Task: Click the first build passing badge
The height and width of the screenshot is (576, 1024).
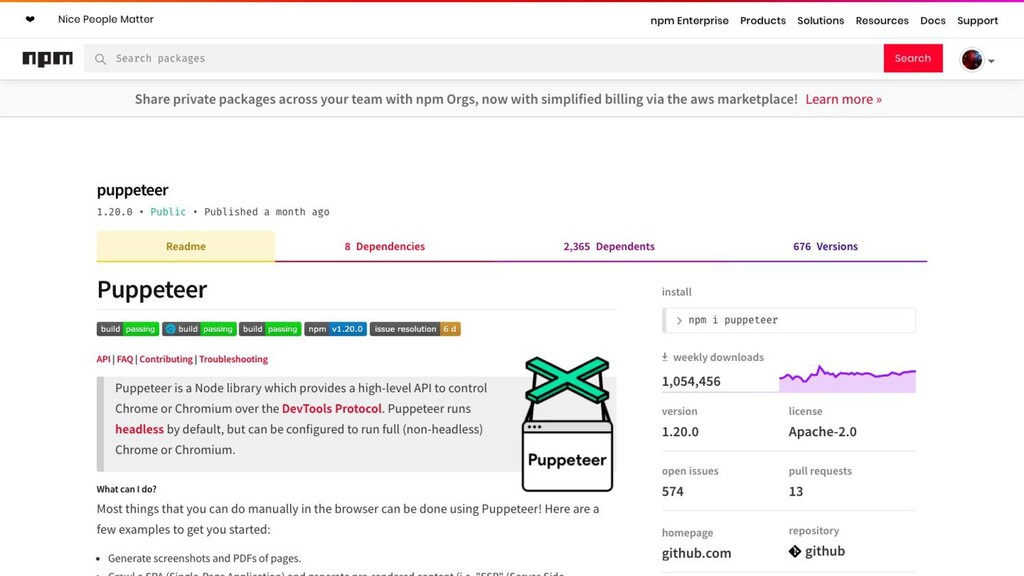Action: coord(128,328)
